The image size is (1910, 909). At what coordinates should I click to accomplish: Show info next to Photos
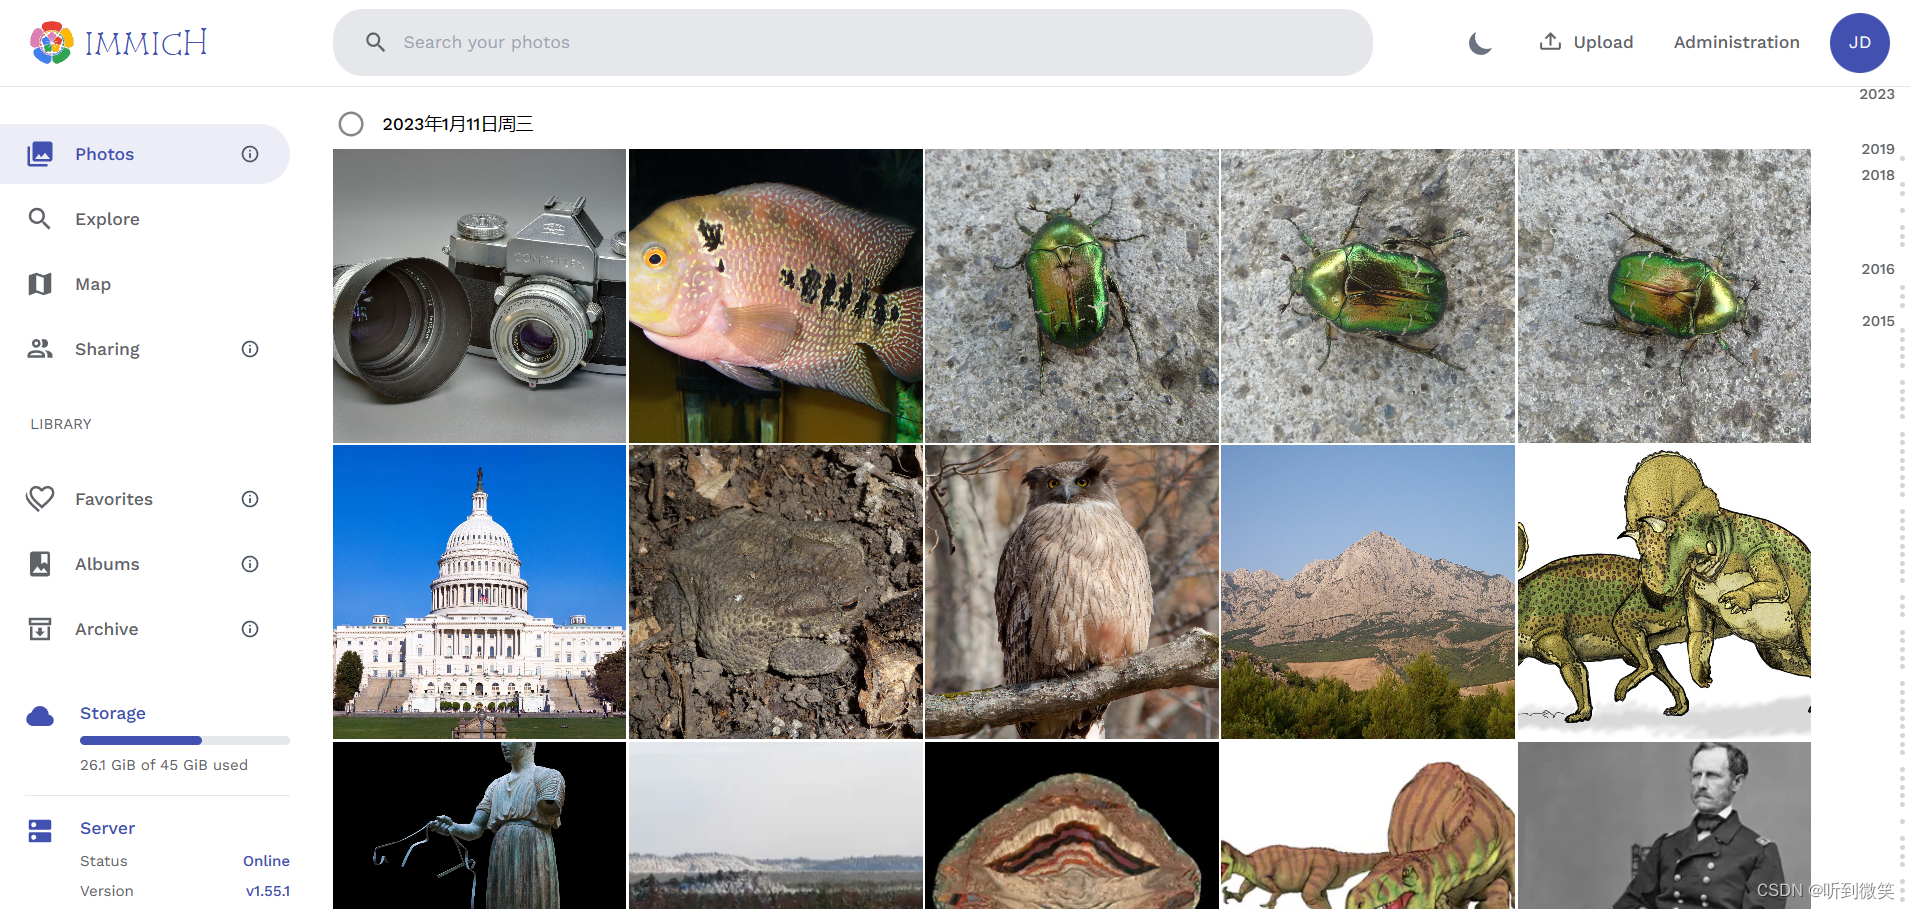(x=250, y=154)
